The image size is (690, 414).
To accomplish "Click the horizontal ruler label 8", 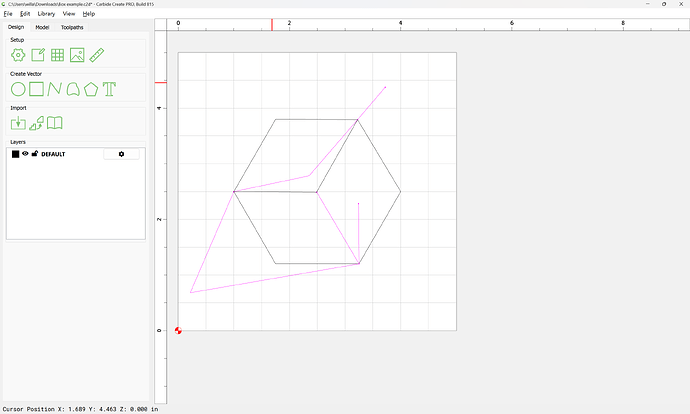I will coord(623,23).
